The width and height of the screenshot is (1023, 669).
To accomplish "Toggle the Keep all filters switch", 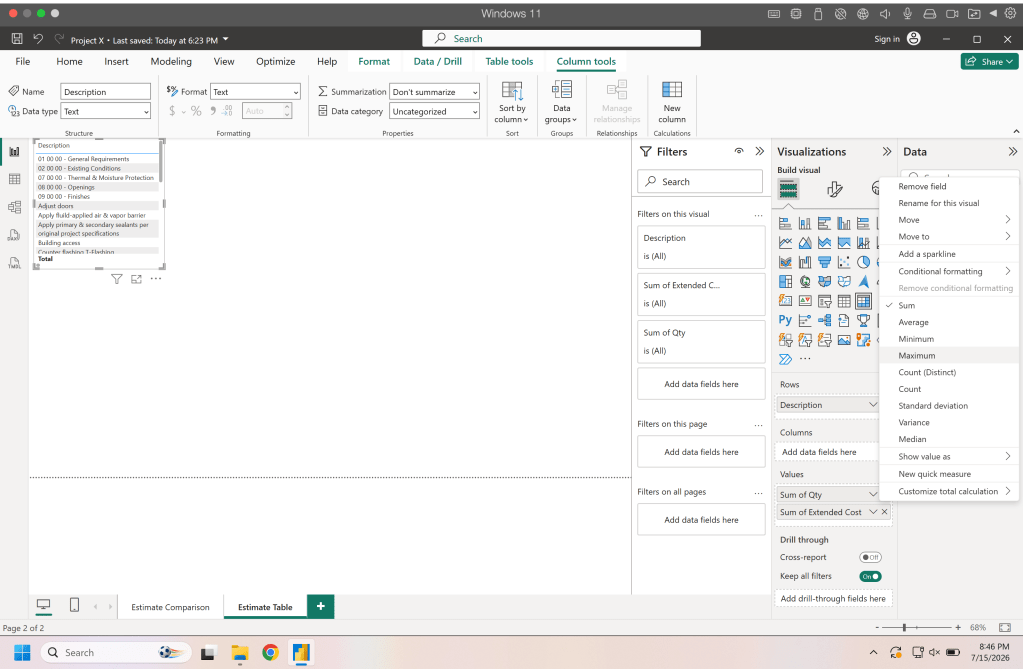I will [870, 576].
